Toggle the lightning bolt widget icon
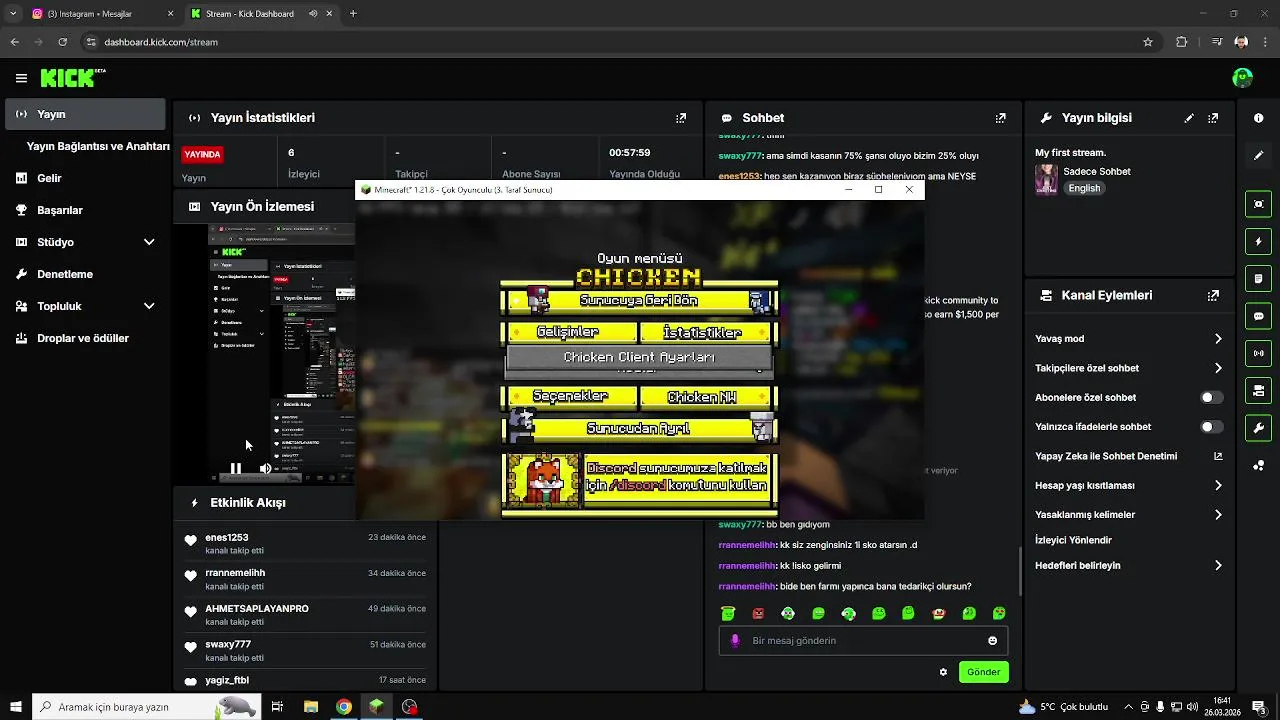Image resolution: width=1280 pixels, height=720 pixels. click(x=1258, y=241)
